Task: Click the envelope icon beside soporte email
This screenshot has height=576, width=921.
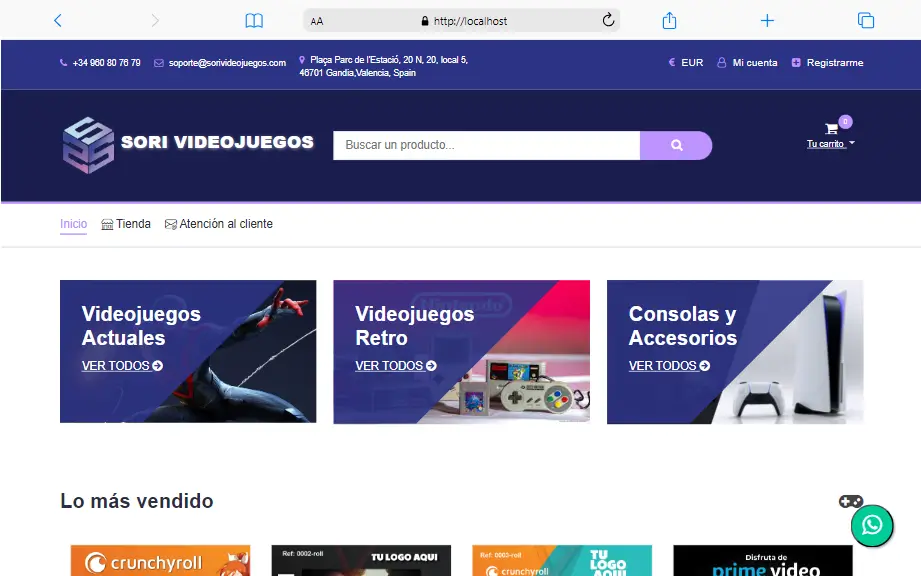Action: pos(156,62)
